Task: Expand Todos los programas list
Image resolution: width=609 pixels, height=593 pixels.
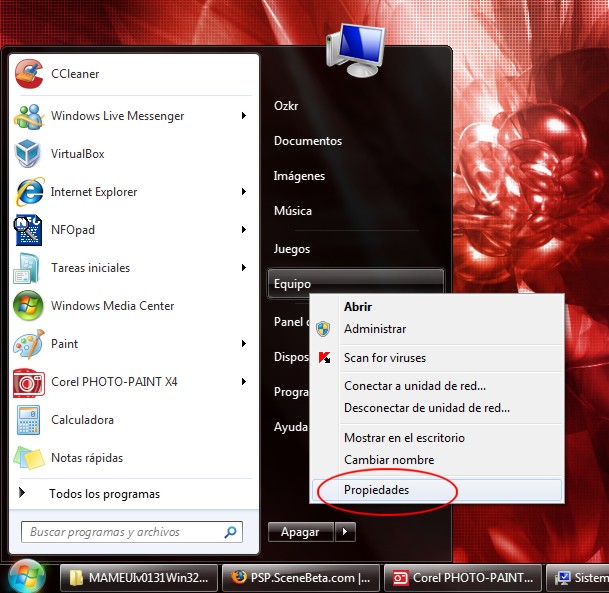Action: click(134, 494)
